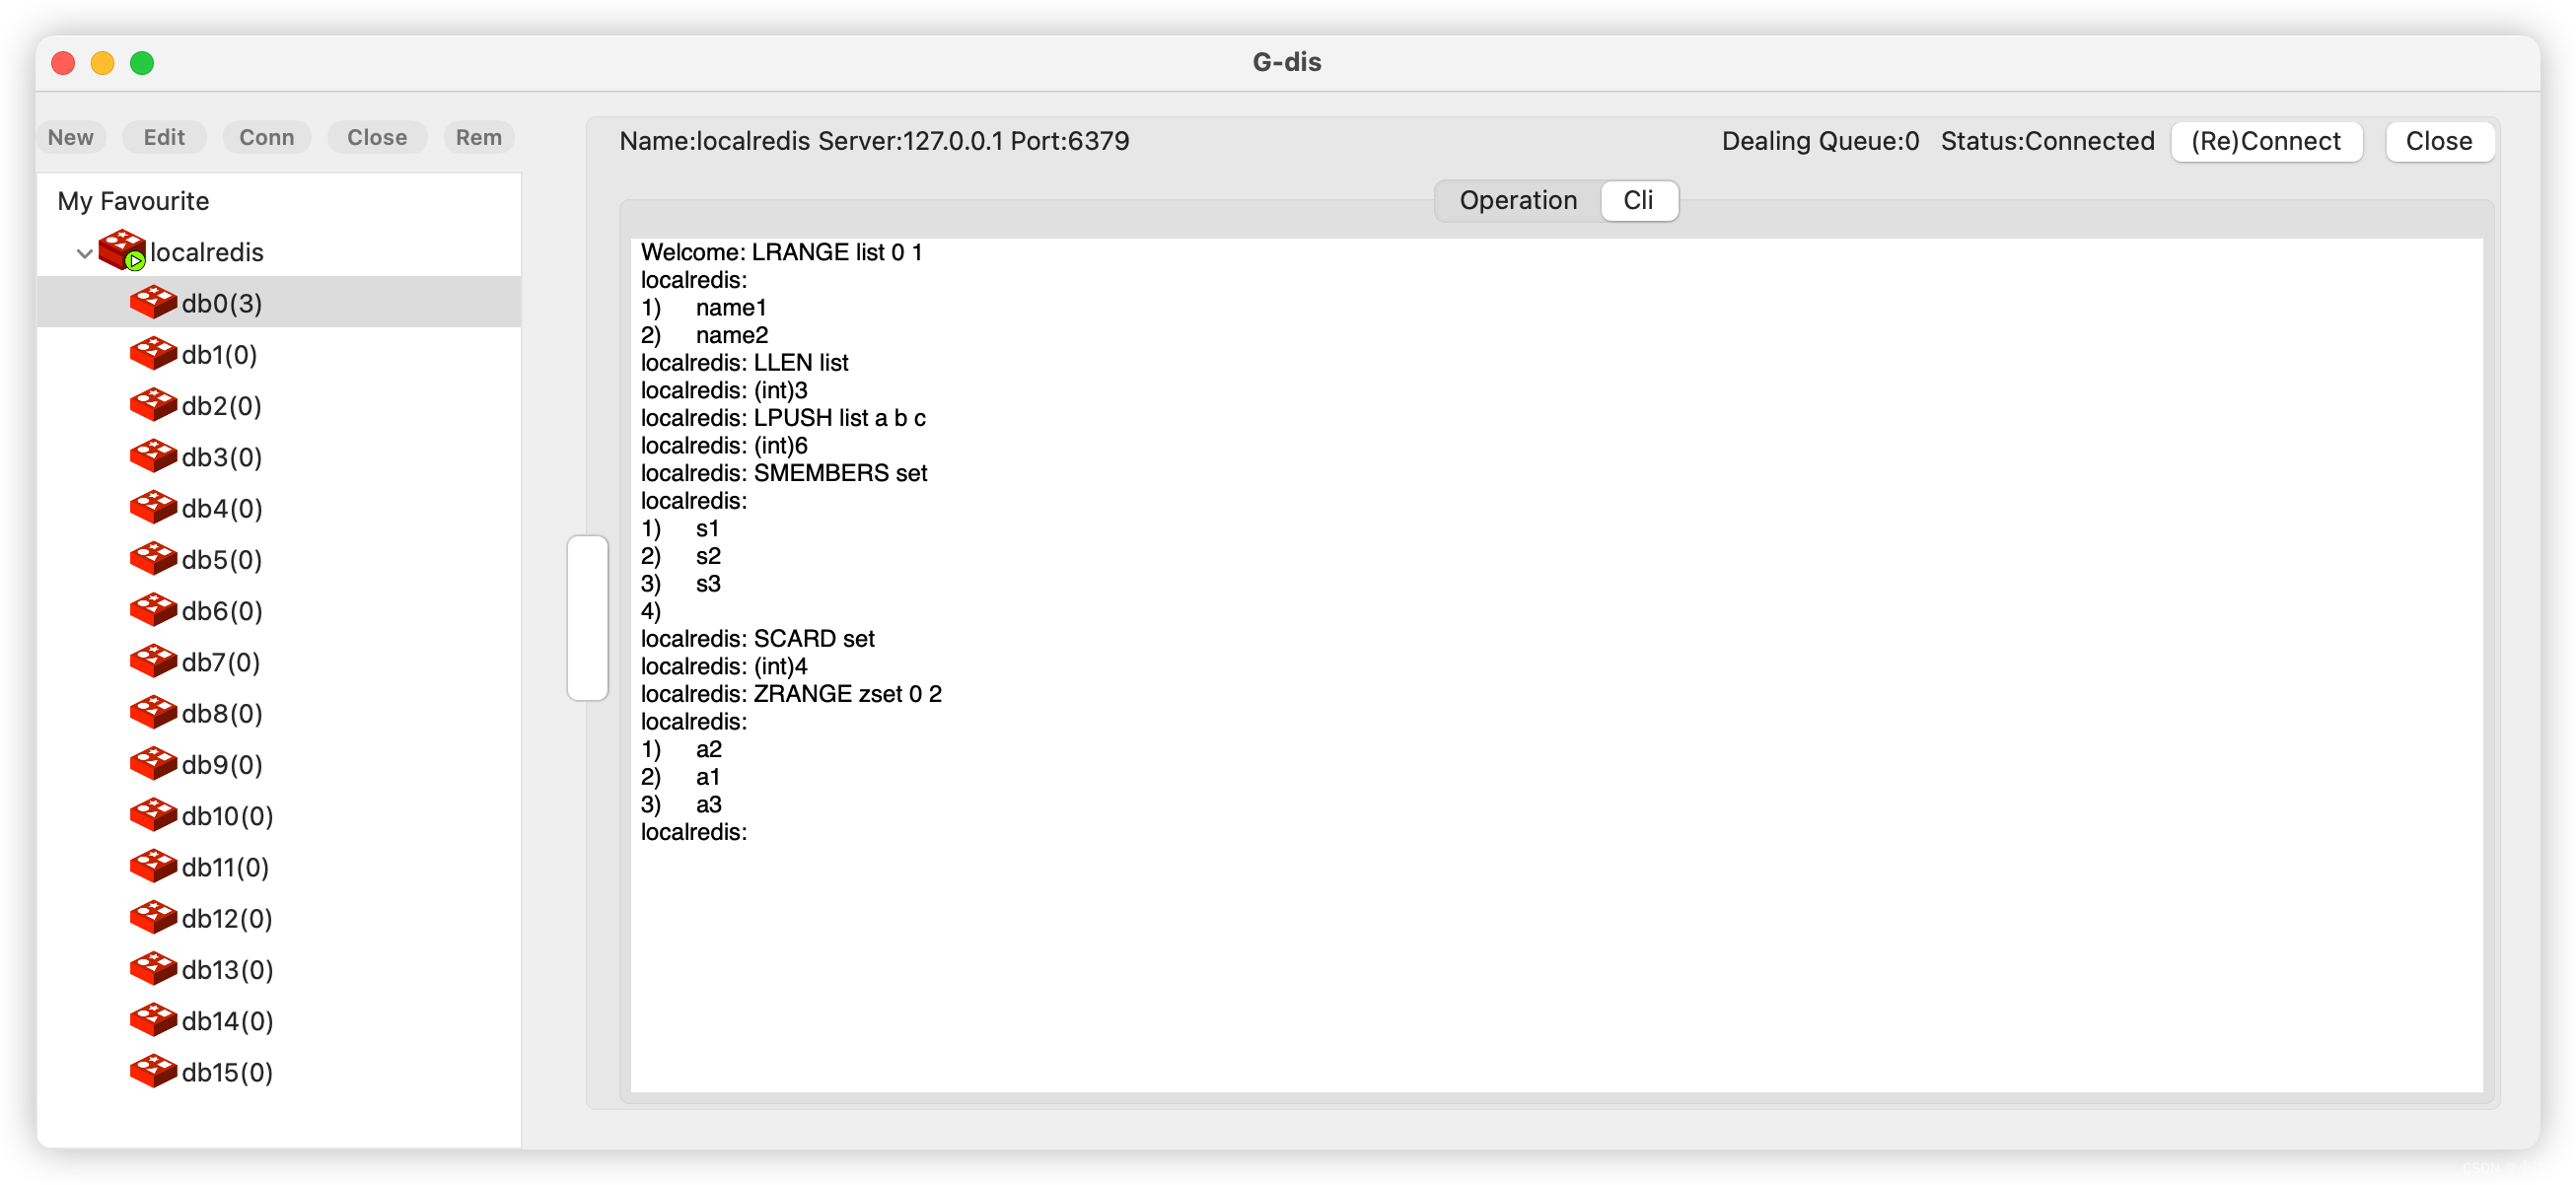The image size is (2576, 1185).
Task: Click the 'Welcome: LRANGE list 0 1' line
Action: [781, 252]
